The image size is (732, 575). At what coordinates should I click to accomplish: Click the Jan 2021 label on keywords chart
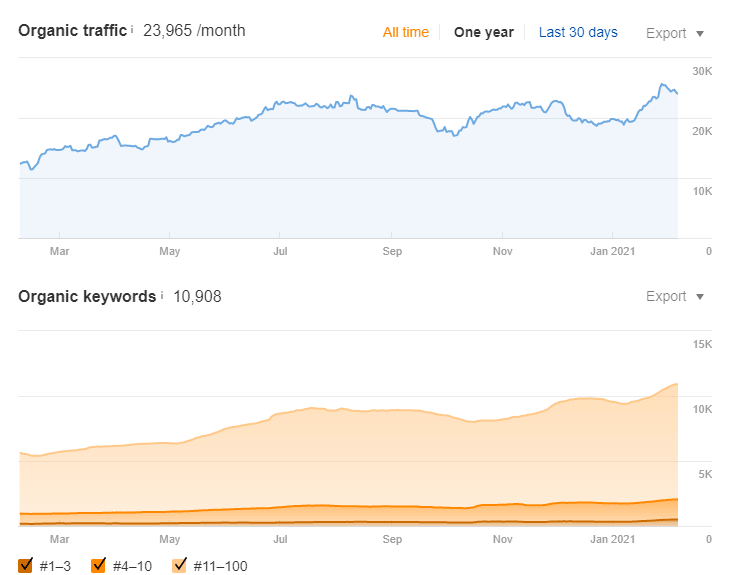pos(612,539)
